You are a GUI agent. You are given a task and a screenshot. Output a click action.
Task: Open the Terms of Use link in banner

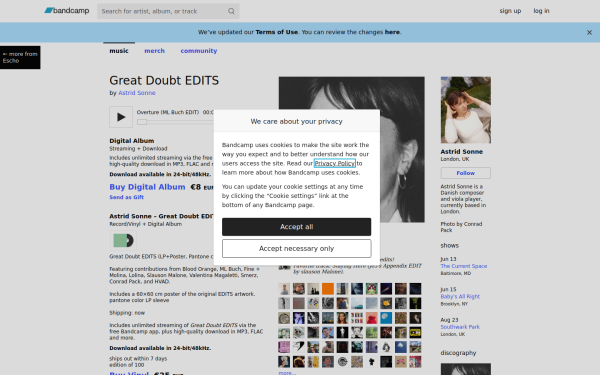[277, 32]
